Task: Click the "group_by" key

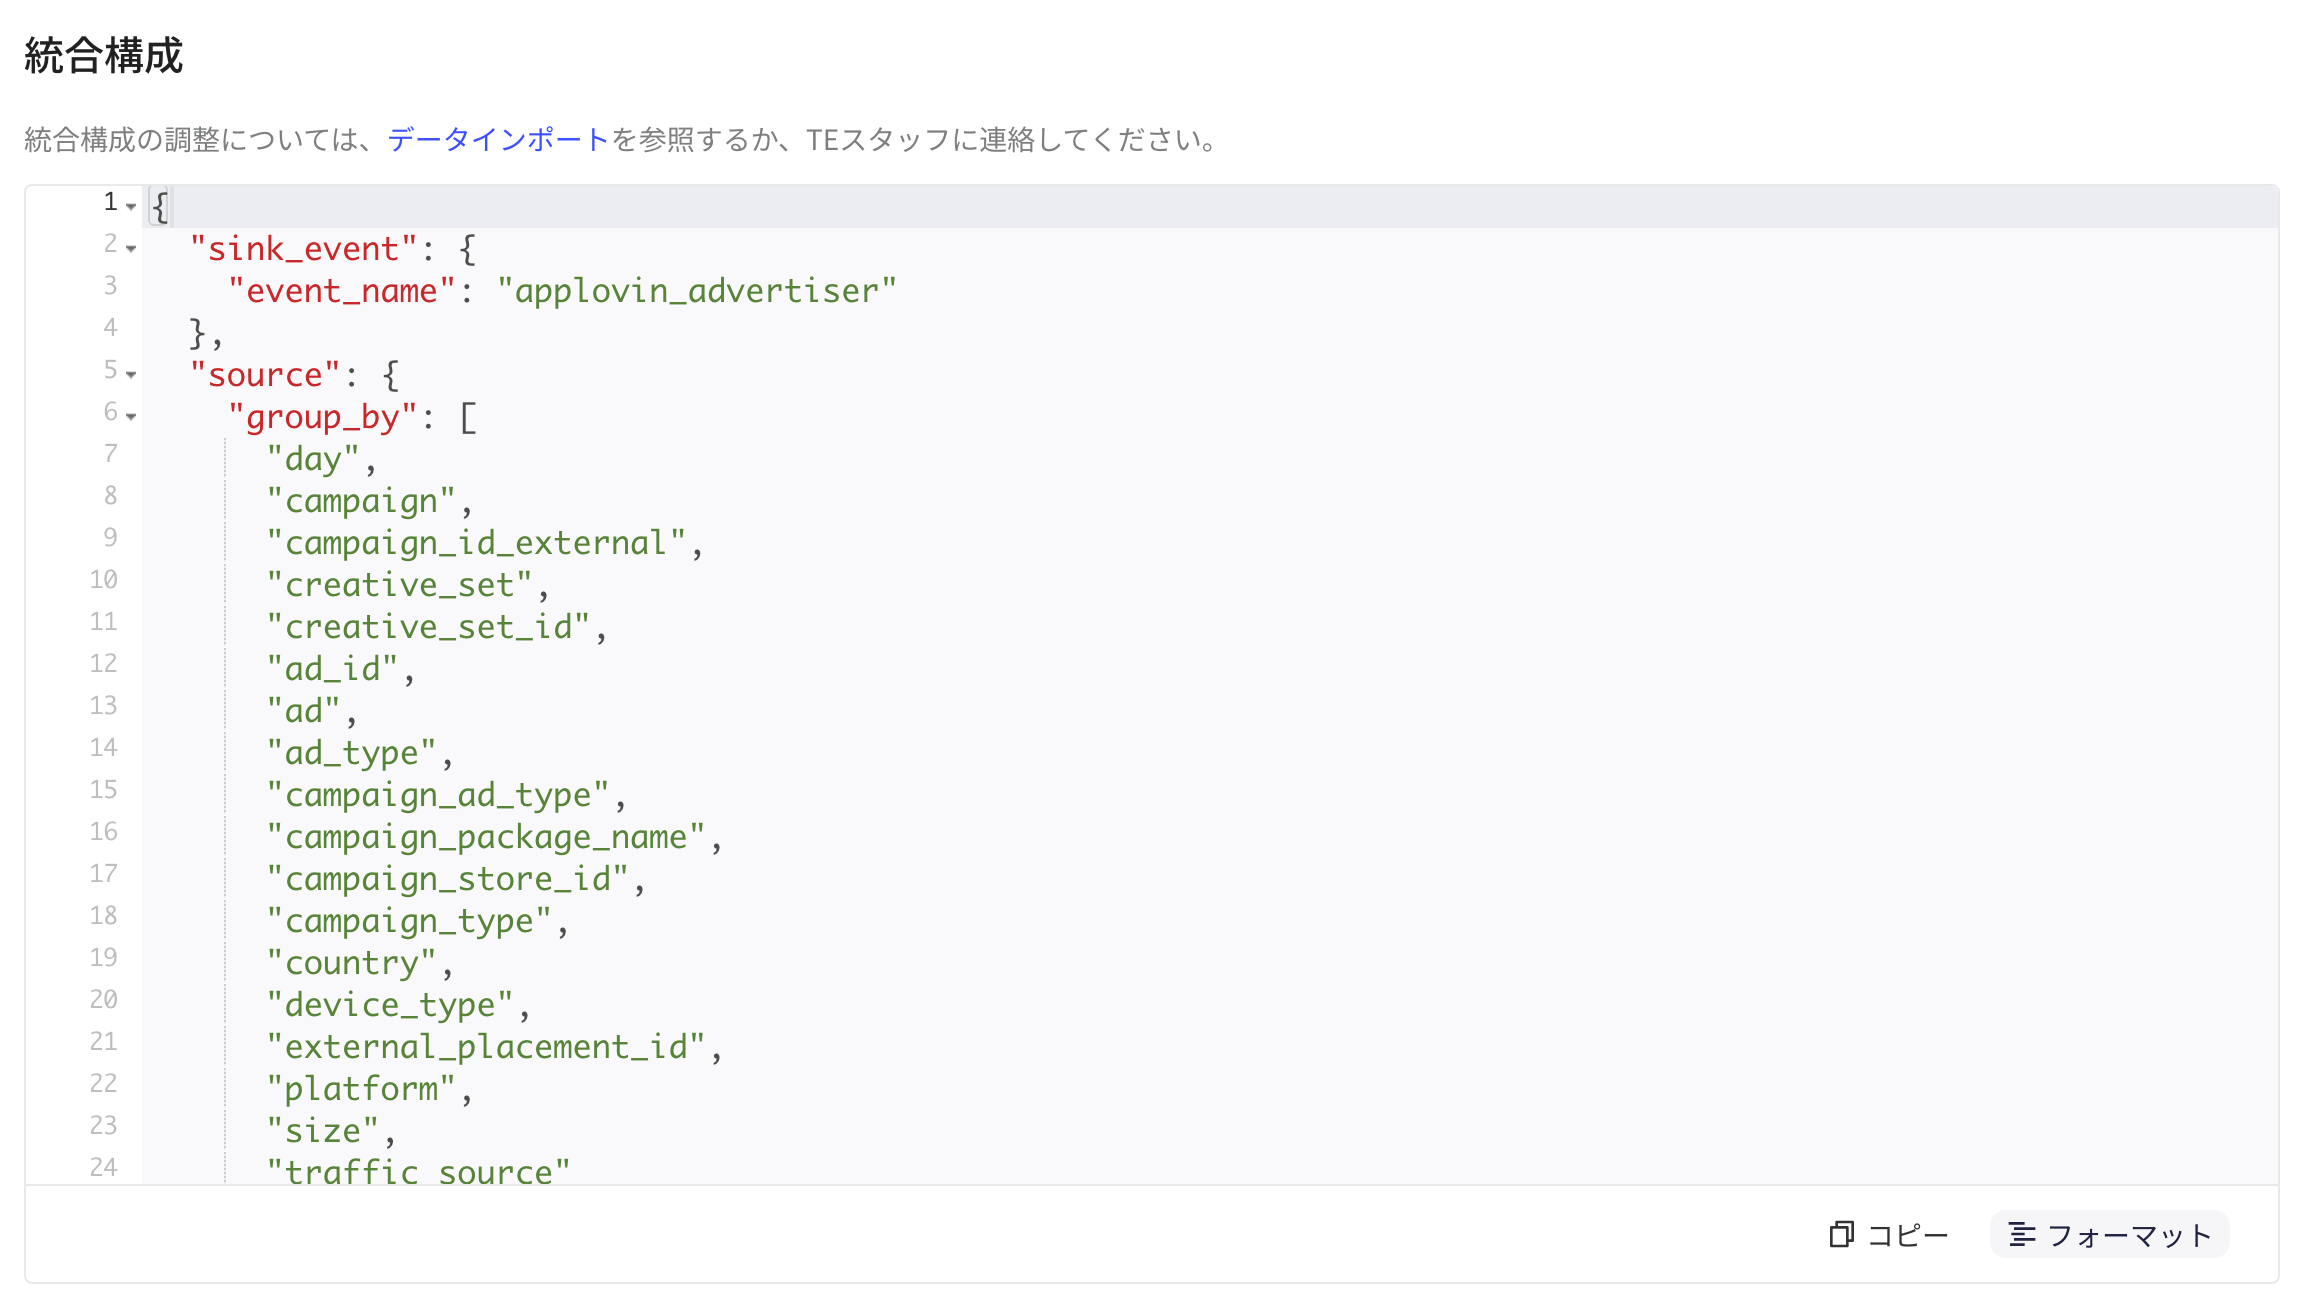Action: 322,417
